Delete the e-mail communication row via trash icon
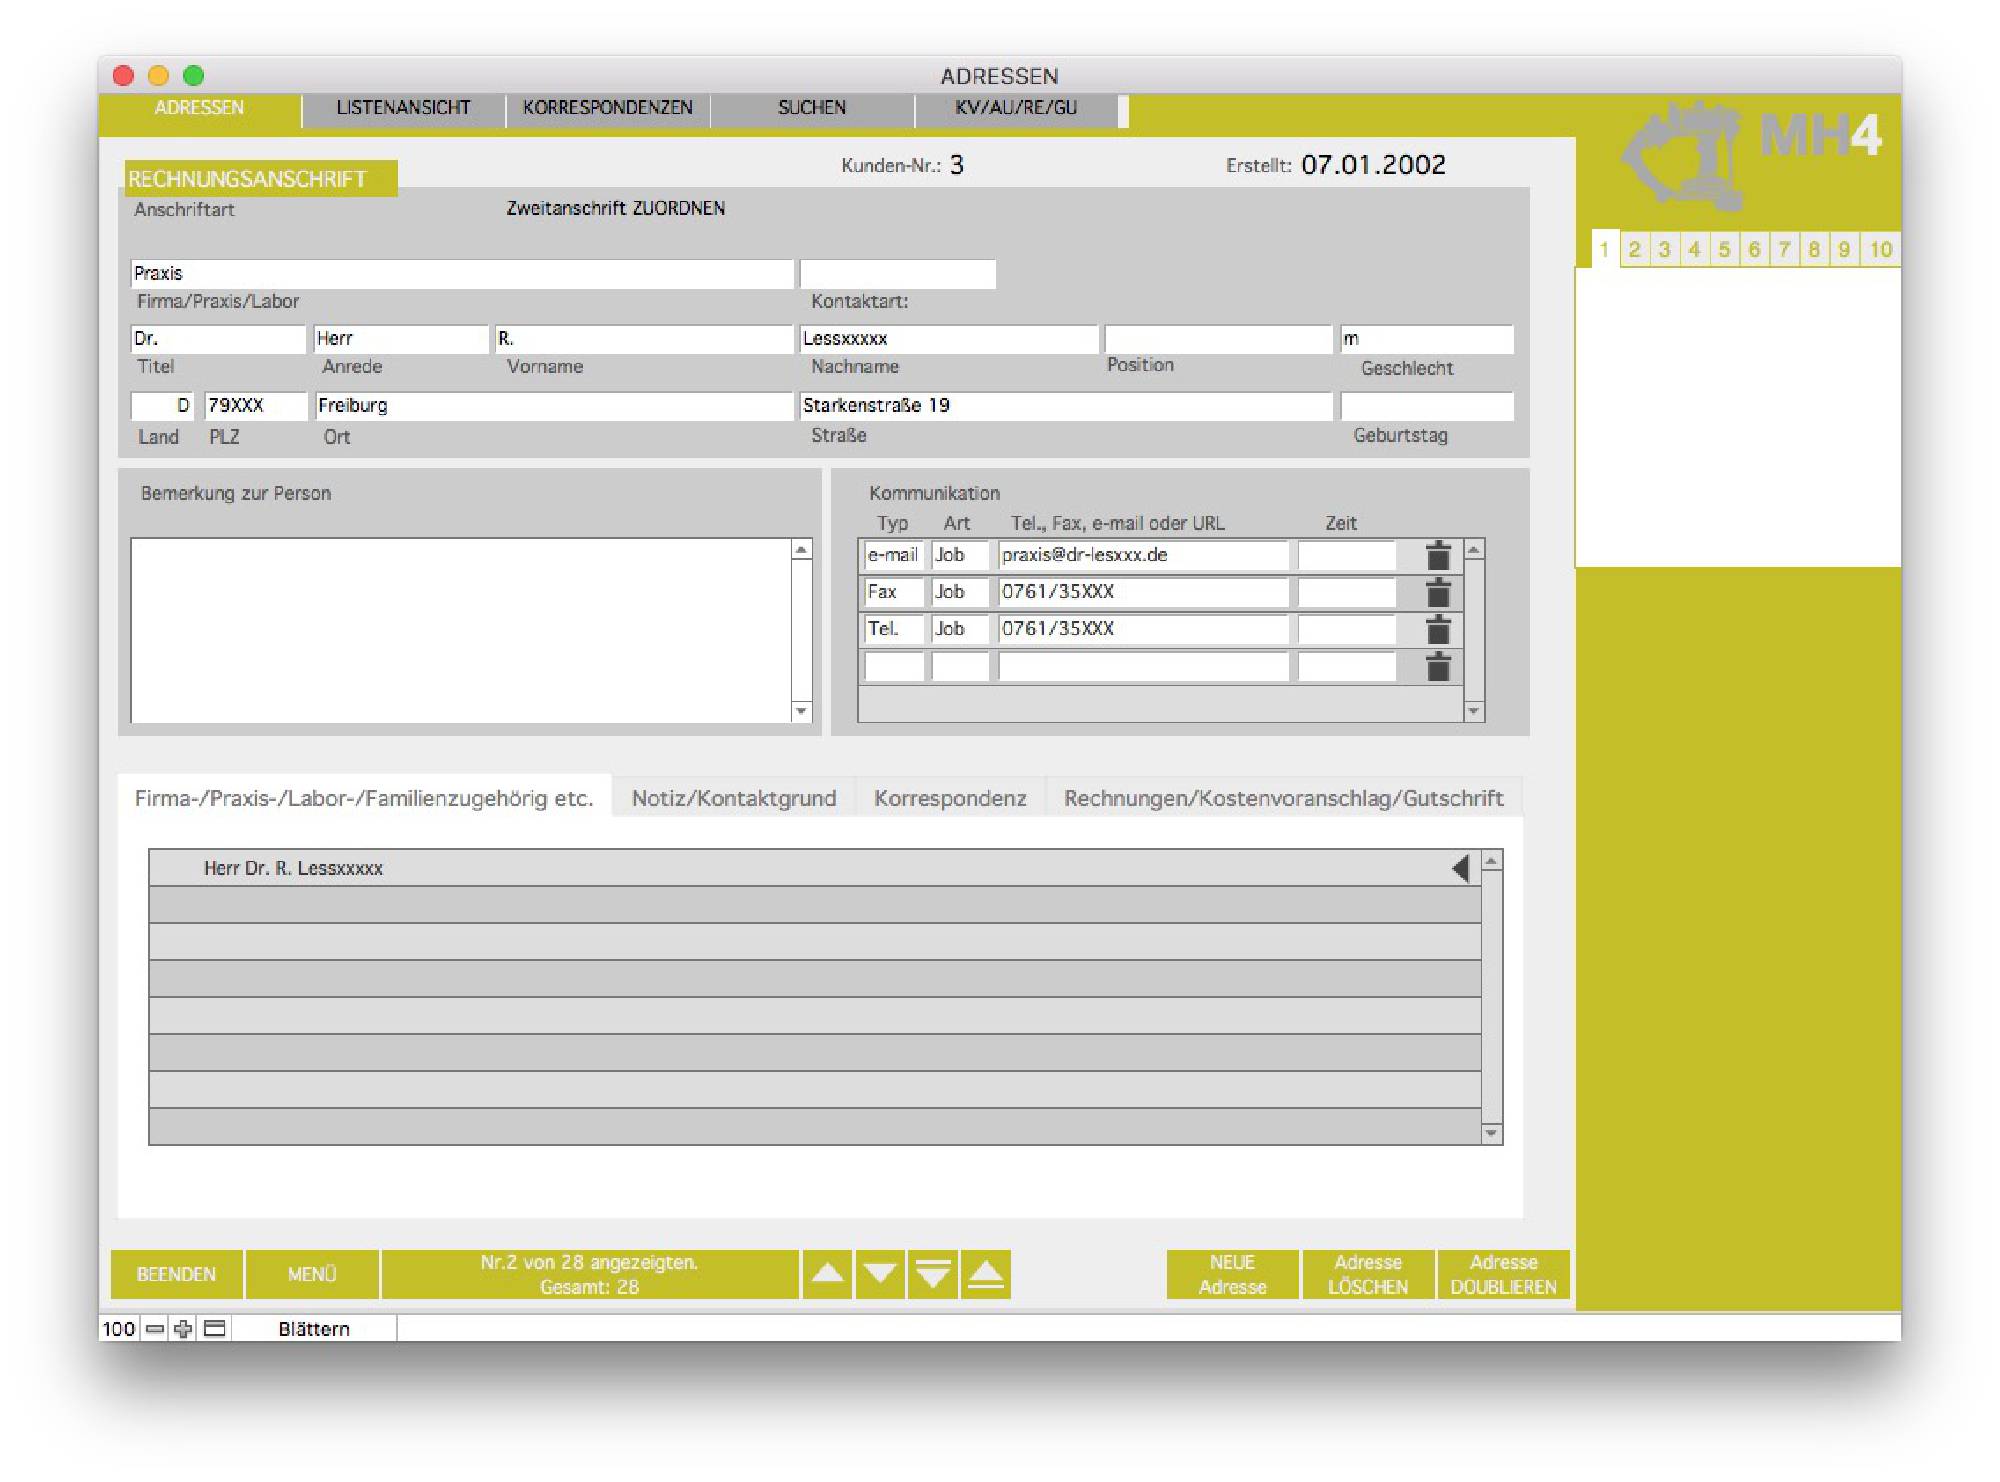This screenshot has height=1482, width=2000. coord(1437,555)
